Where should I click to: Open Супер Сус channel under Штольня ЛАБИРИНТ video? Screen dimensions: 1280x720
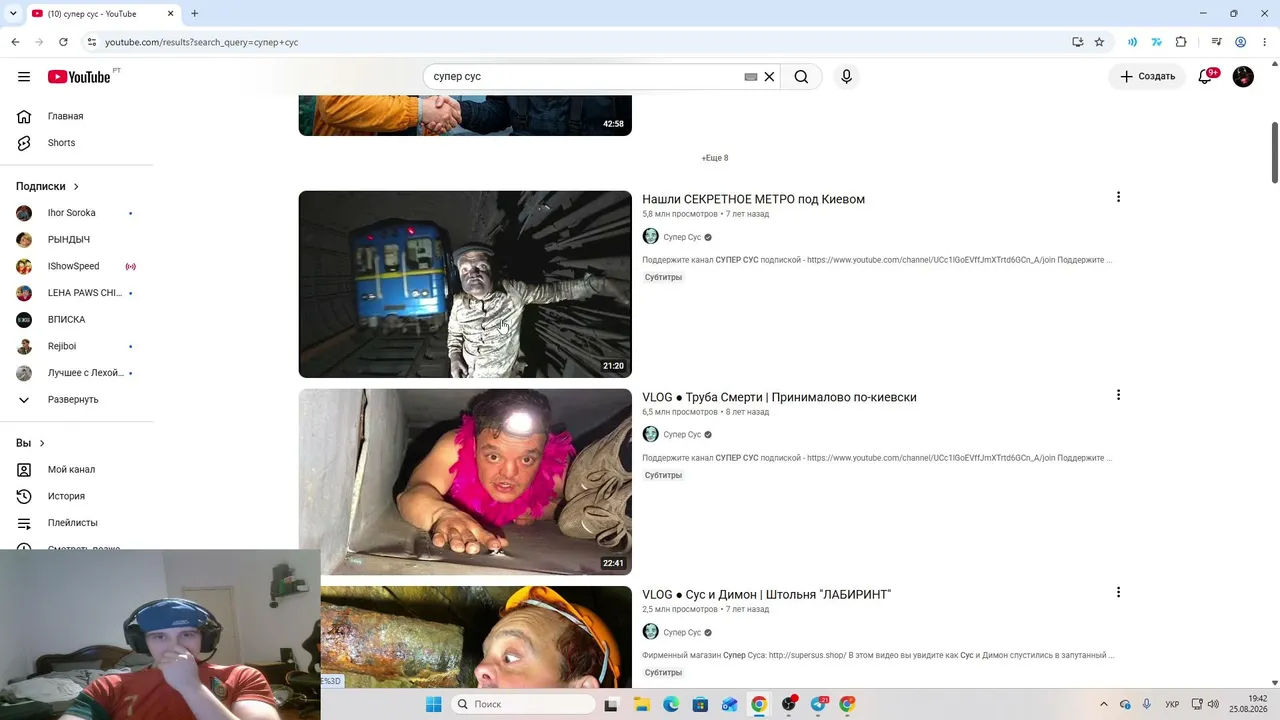pyautogui.click(x=682, y=632)
